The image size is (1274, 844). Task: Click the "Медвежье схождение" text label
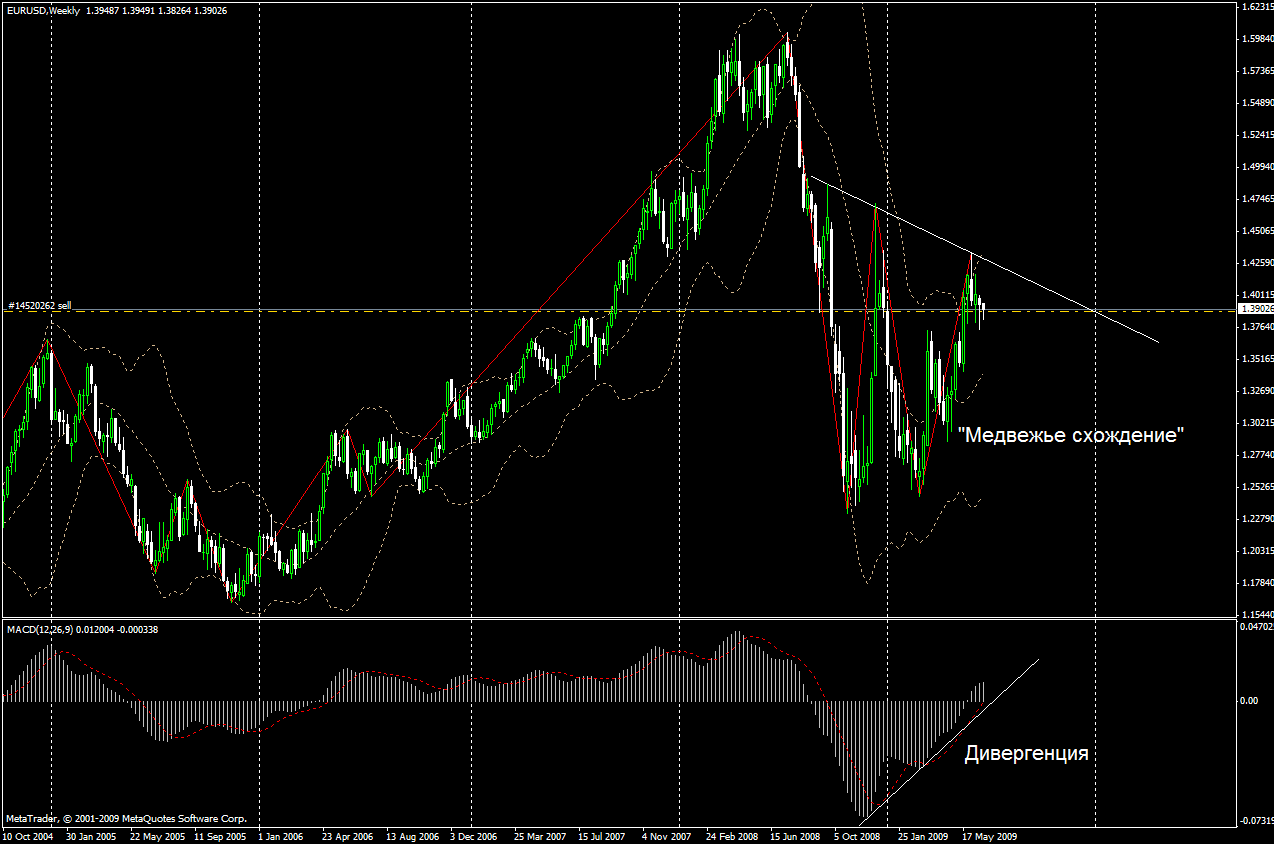(x=1071, y=436)
